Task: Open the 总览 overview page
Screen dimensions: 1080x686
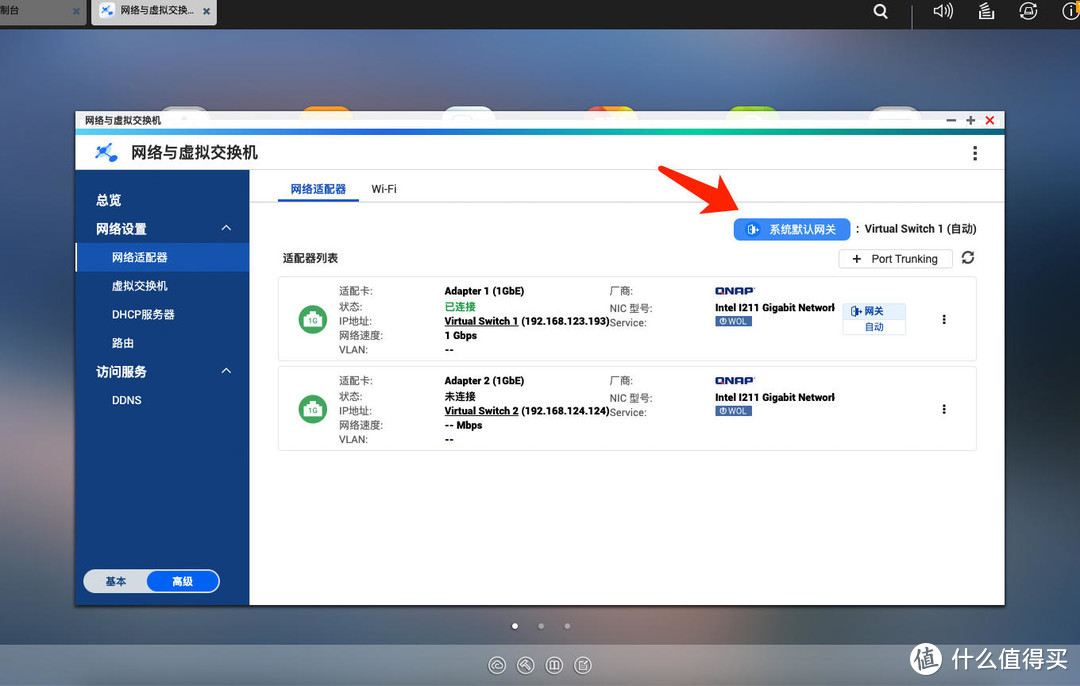Action: pos(109,200)
